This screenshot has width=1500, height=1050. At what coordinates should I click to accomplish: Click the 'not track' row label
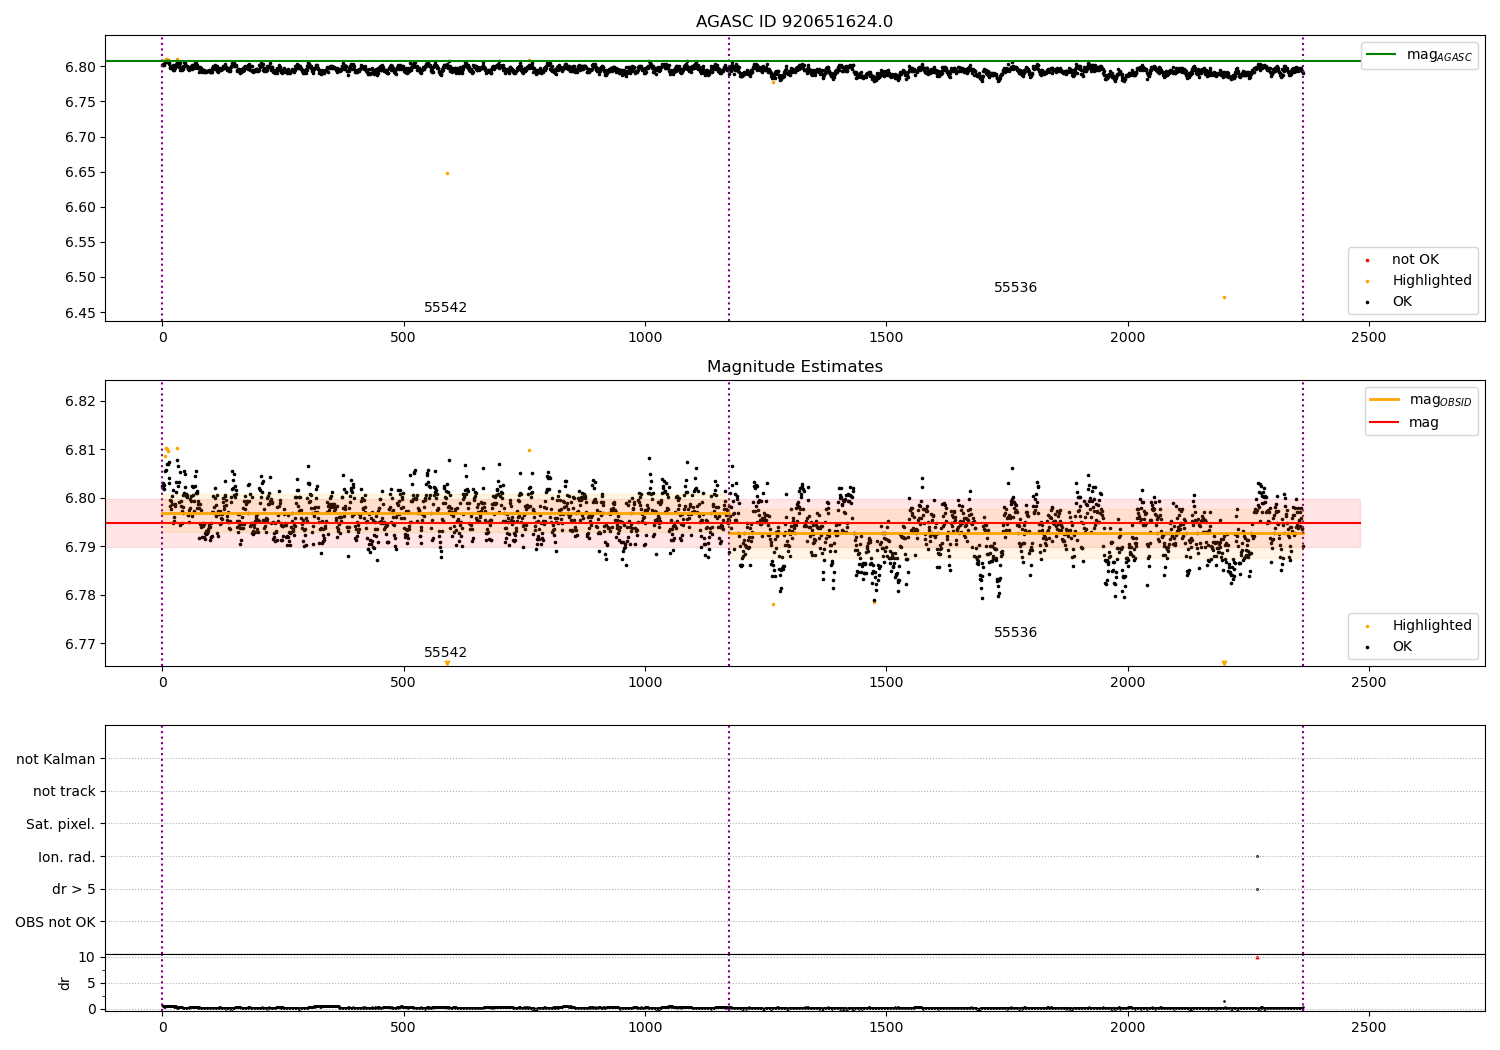click(x=64, y=792)
